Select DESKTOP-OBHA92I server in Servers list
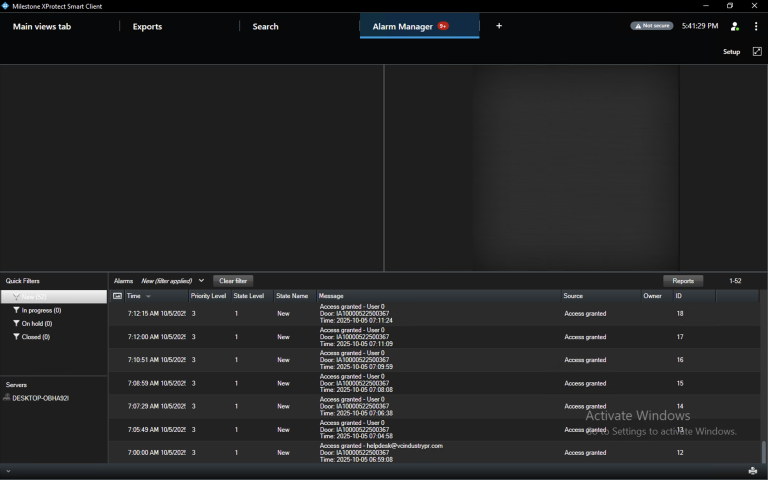The height and width of the screenshot is (480, 768). coord(40,398)
